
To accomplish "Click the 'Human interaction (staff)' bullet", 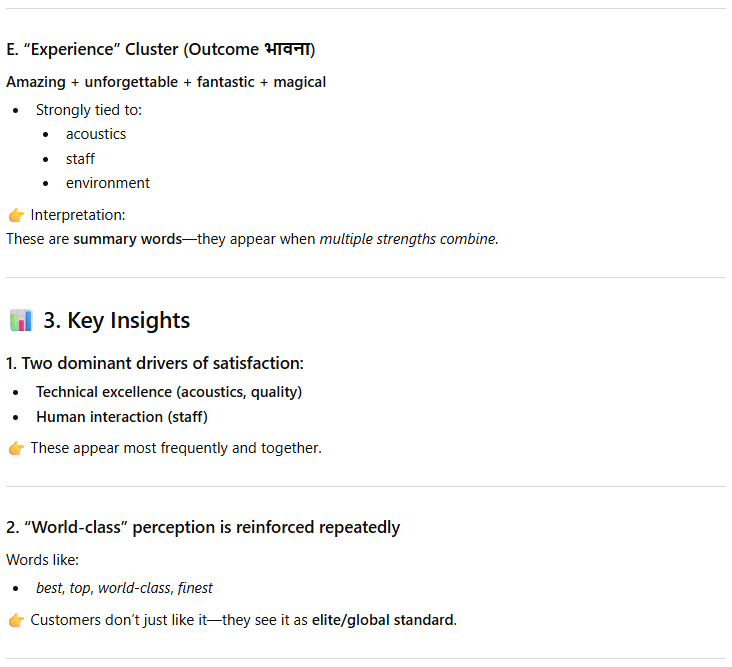I will (x=122, y=417).
